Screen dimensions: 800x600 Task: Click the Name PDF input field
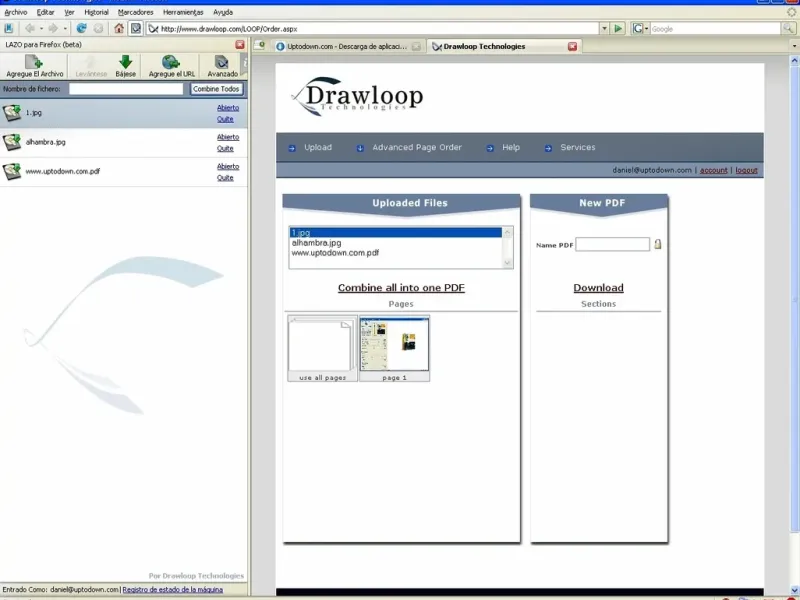pyautogui.click(x=612, y=244)
